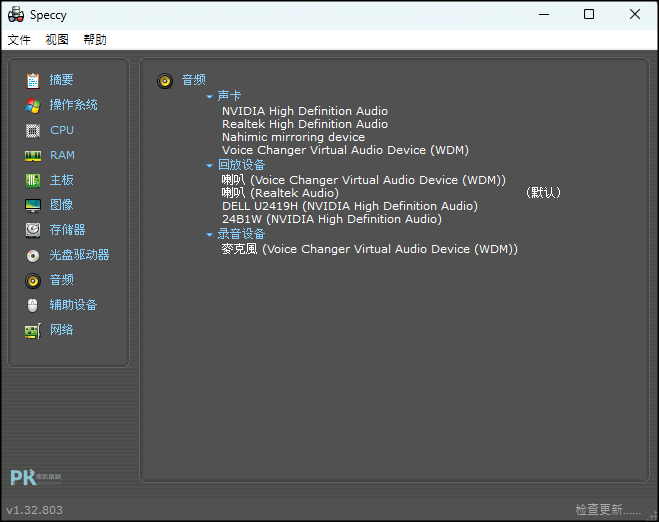Viewport: 659px width, 522px height.
Task: Open the 操作系统 page
Action: [74, 105]
